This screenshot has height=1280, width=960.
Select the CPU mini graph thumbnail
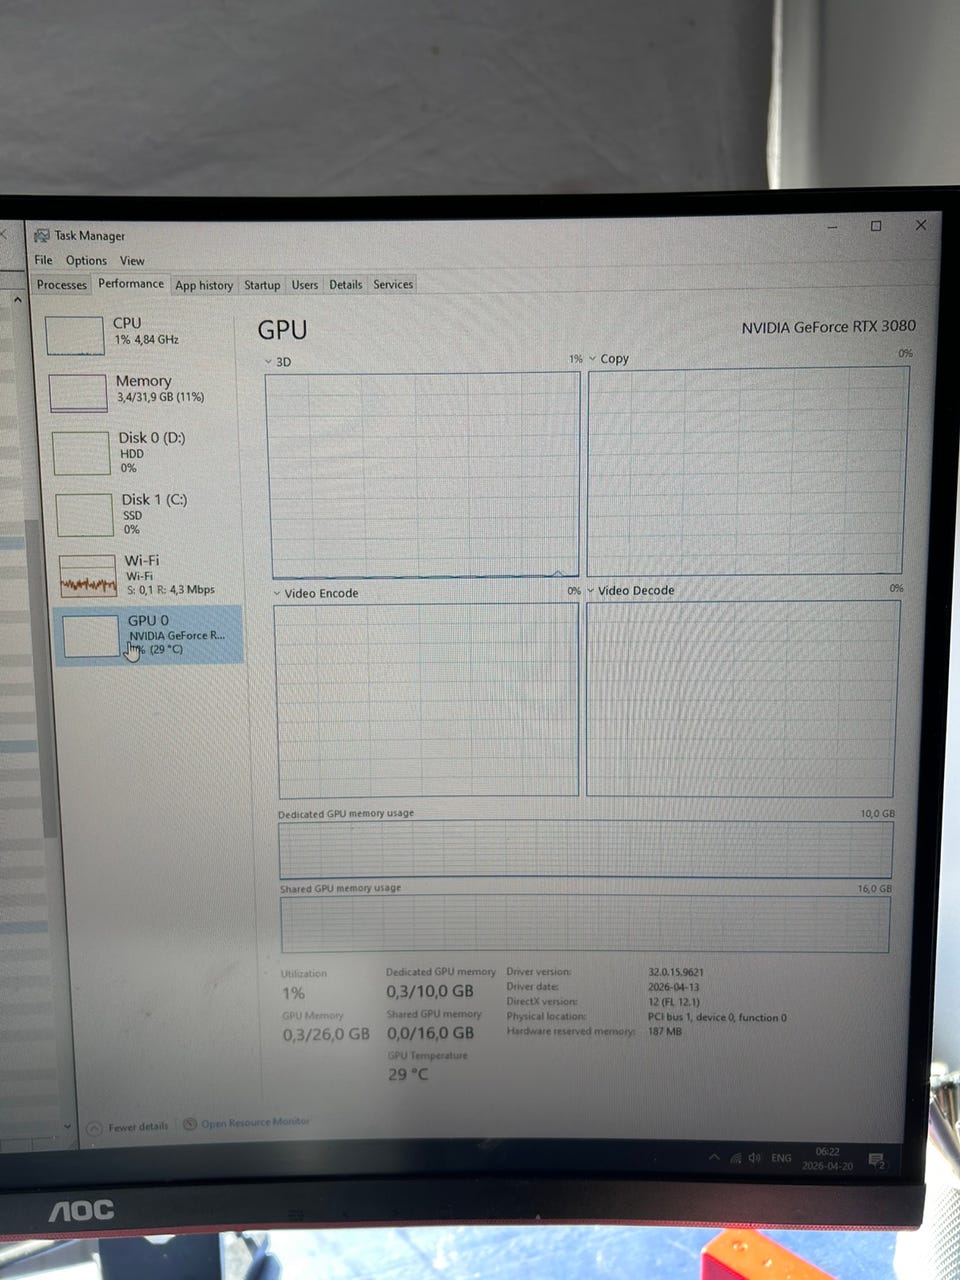pos(75,336)
